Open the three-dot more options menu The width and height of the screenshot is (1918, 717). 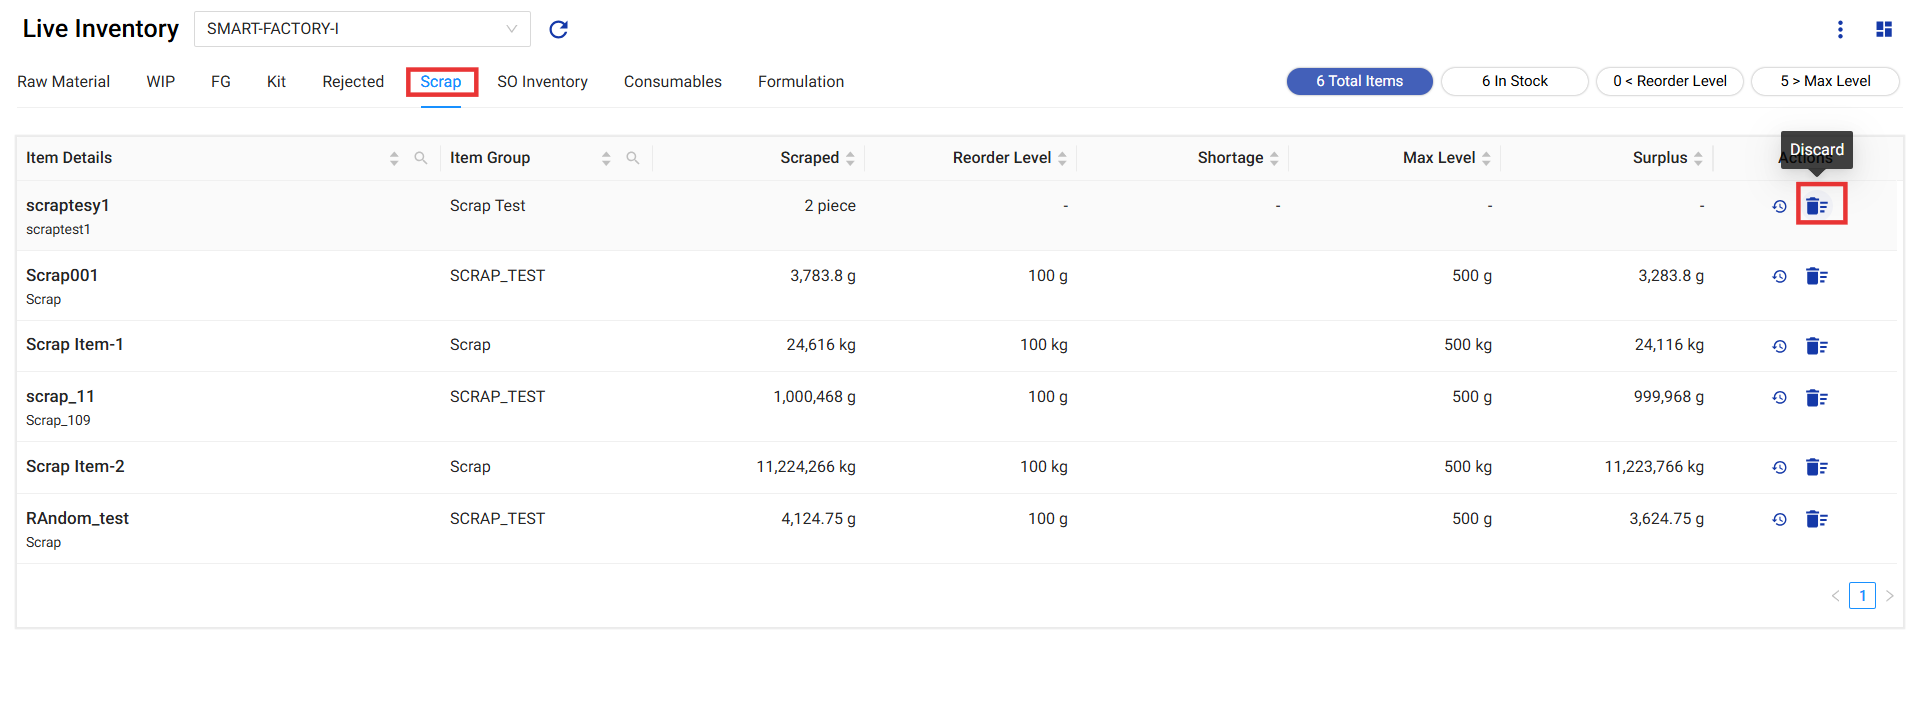click(x=1840, y=29)
